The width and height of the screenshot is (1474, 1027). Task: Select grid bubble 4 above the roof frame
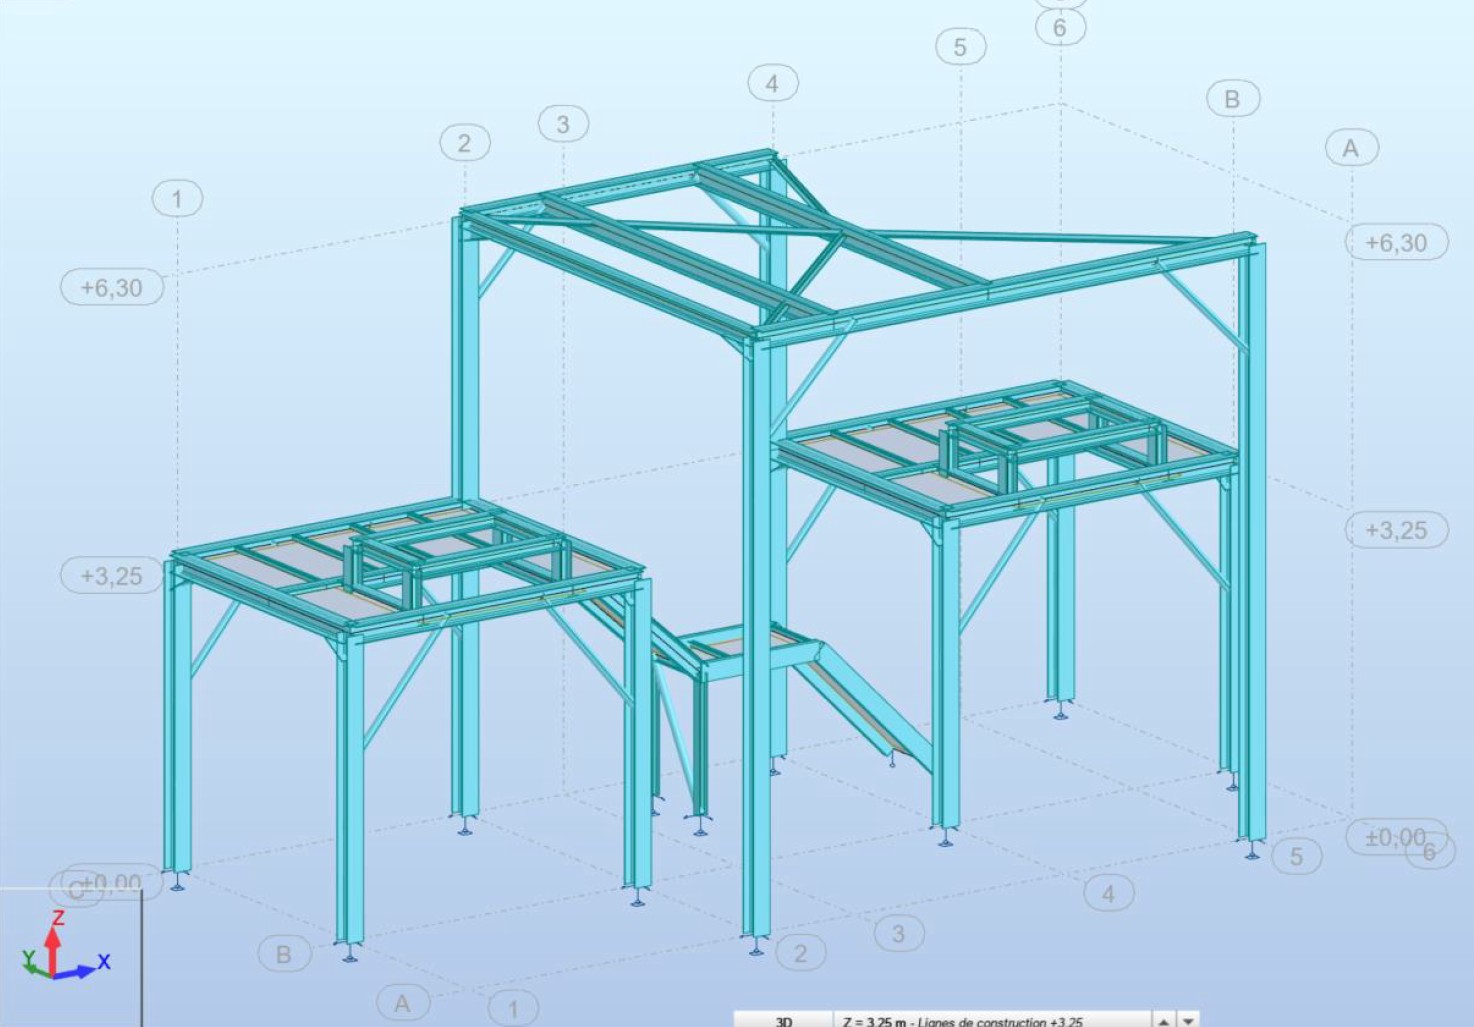772,84
